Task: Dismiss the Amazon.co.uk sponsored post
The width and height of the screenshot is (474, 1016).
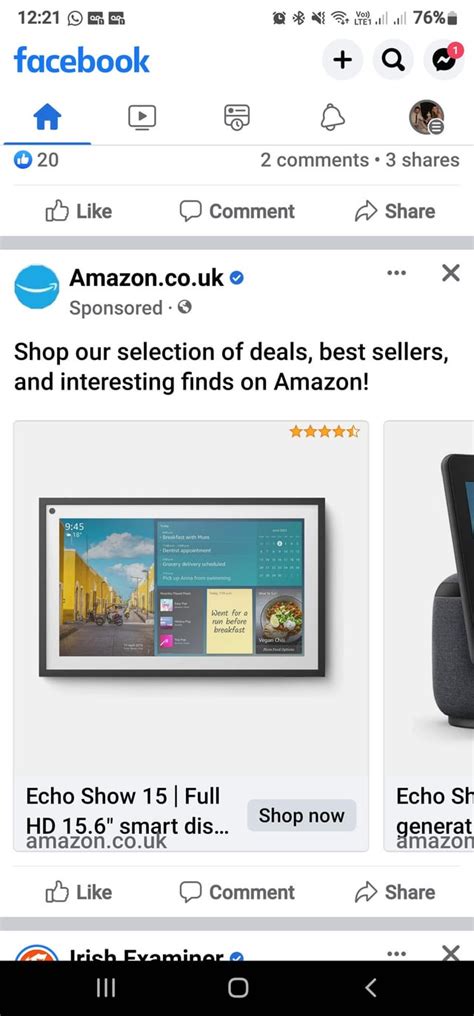Action: pos(451,273)
